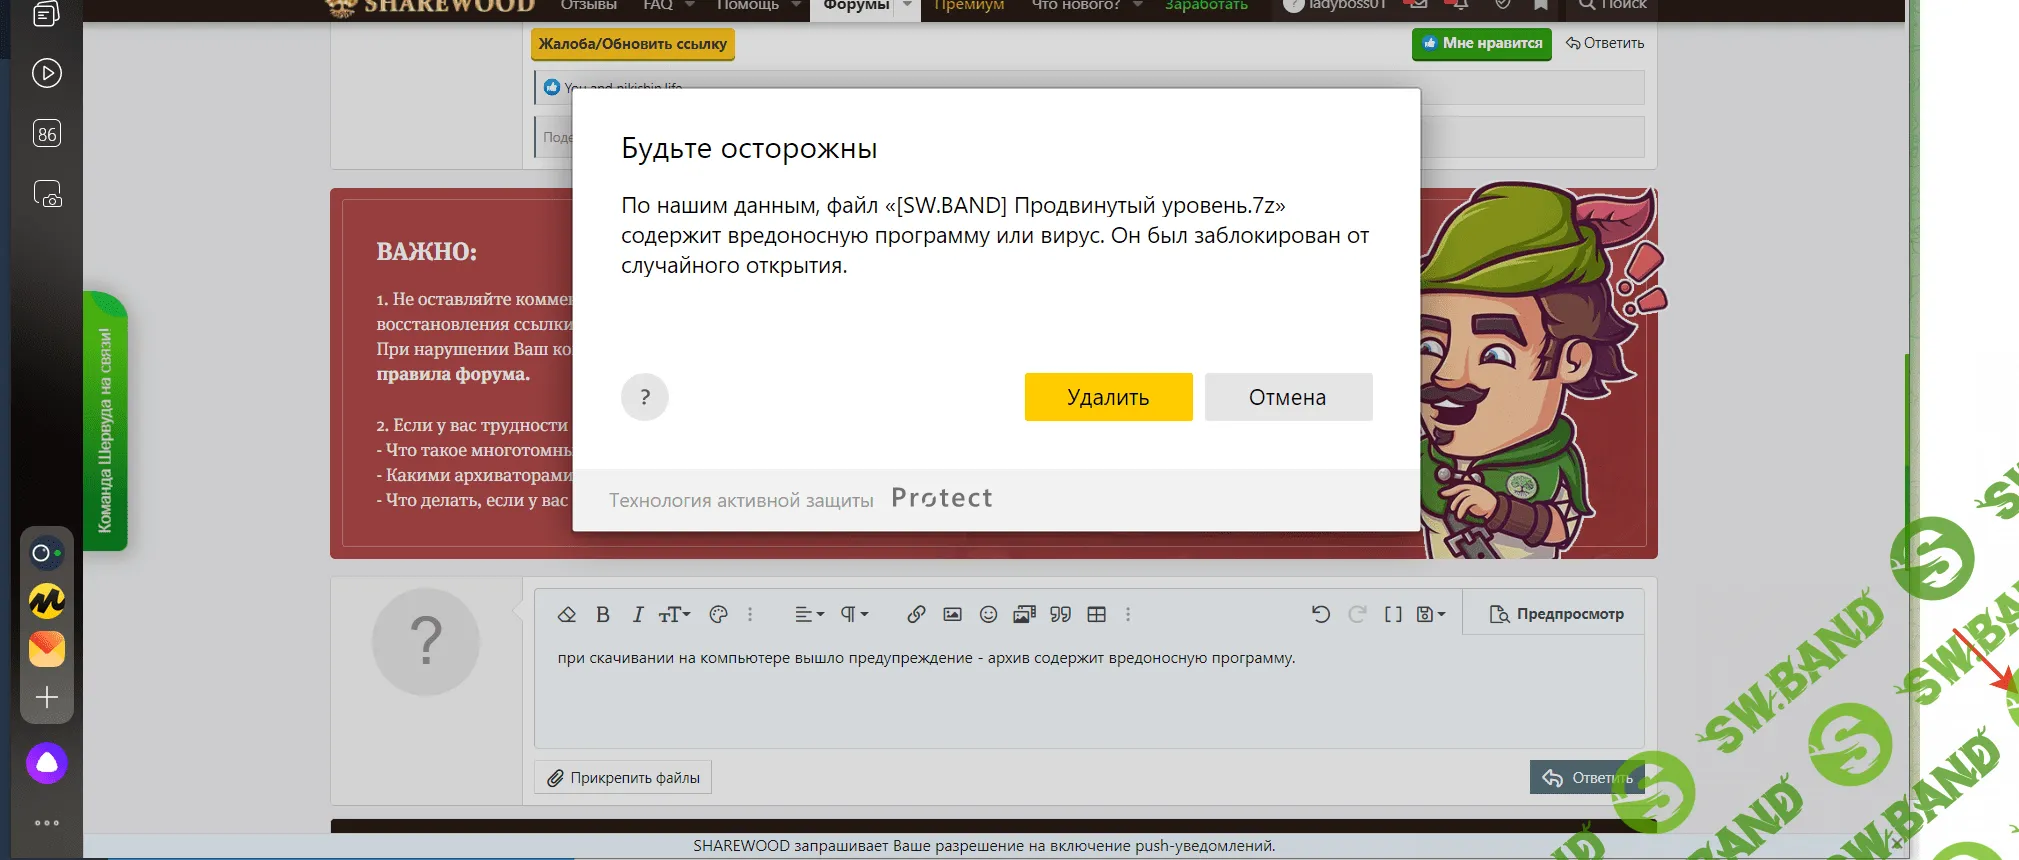
Task: Open the text color palette
Action: pyautogui.click(x=718, y=615)
